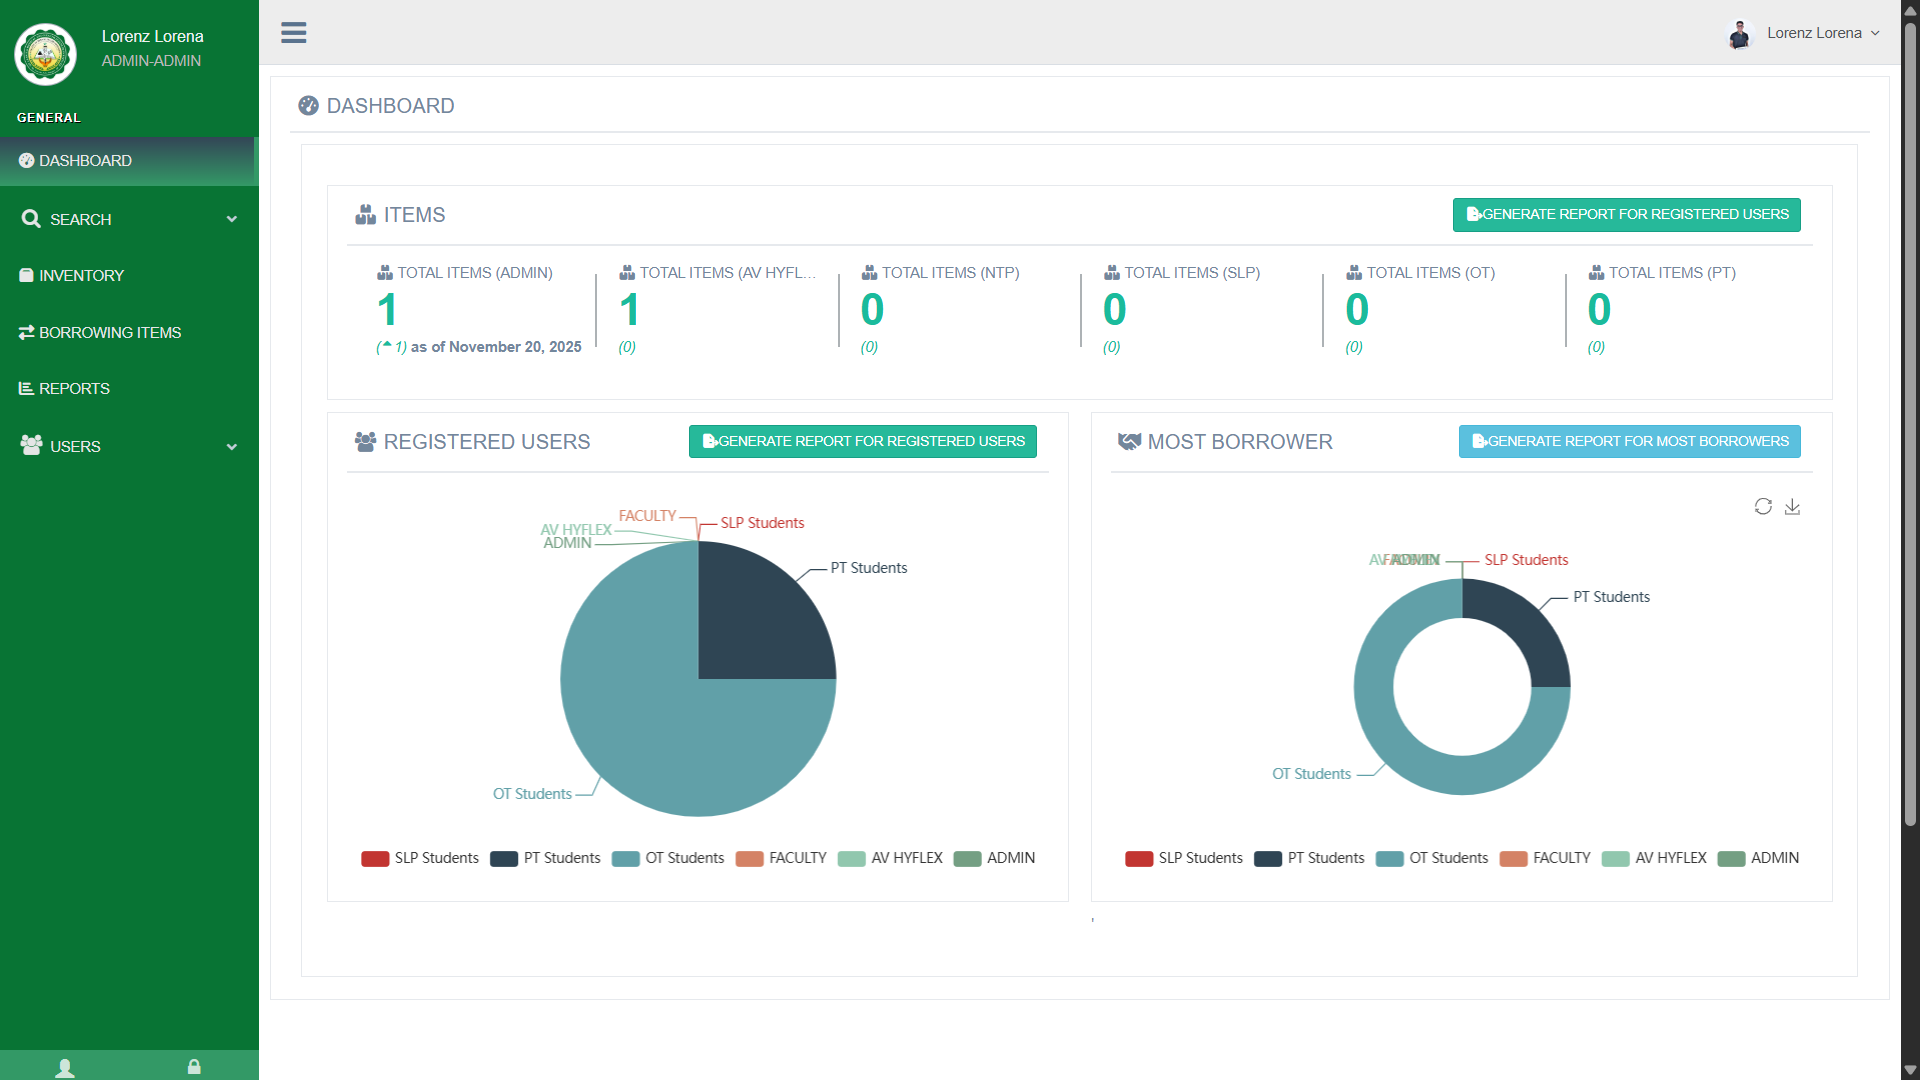Click the OT Students pie slice
Screen dimensions: 1920x1080
point(640,730)
